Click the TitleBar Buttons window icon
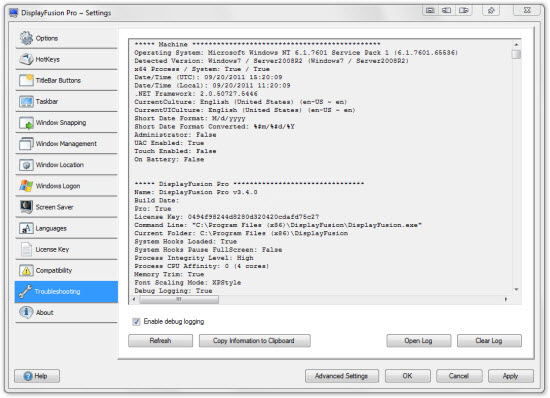 click(x=26, y=80)
